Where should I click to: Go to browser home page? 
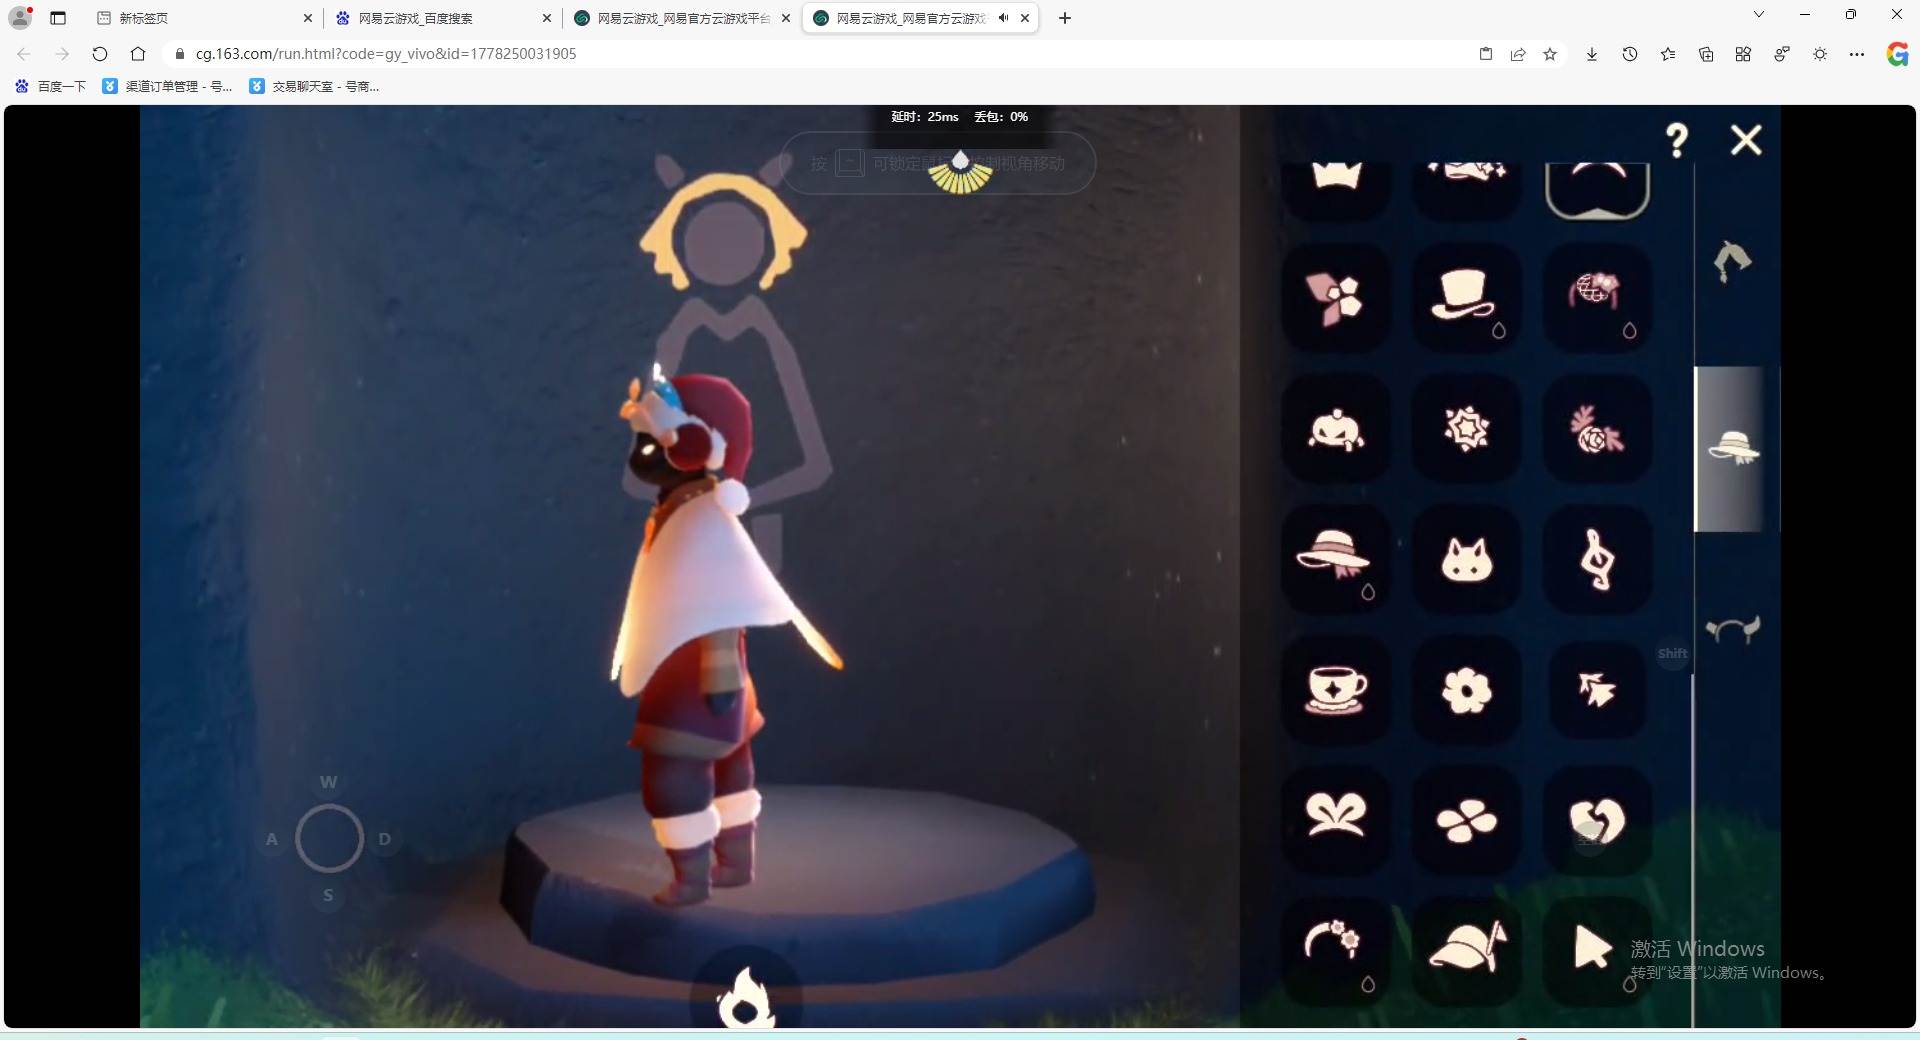point(138,54)
